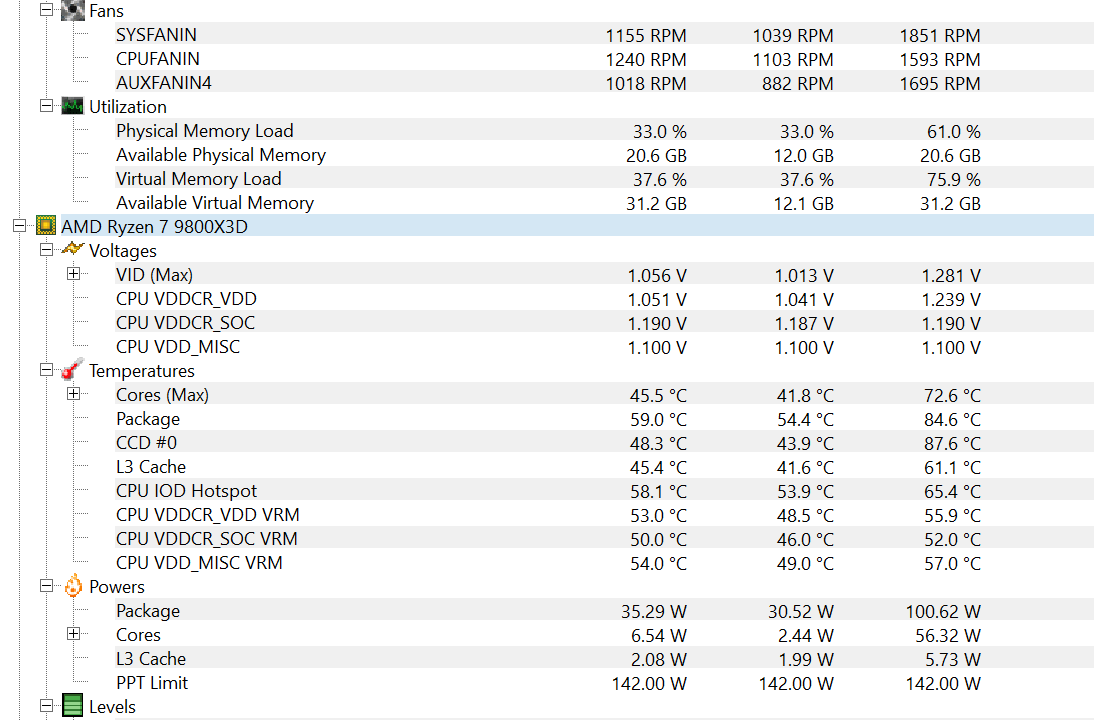Select the CPU VDDCR_SOC VRM row
The width and height of the screenshot is (1094, 720).
604,539
